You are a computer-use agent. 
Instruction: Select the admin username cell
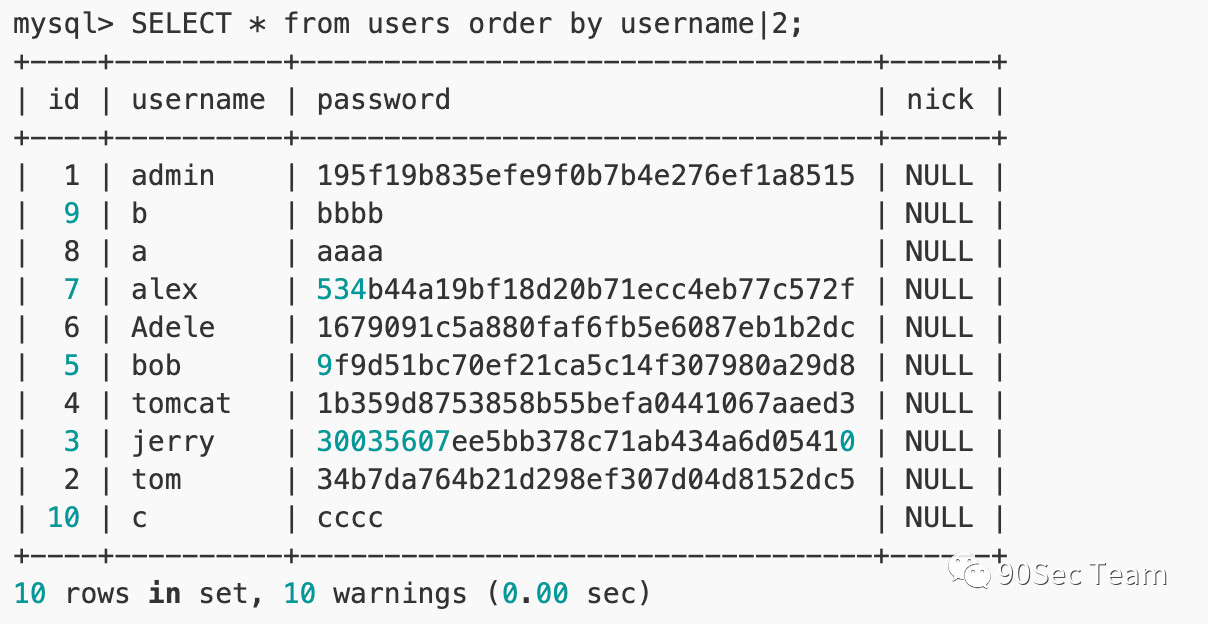tap(173, 176)
